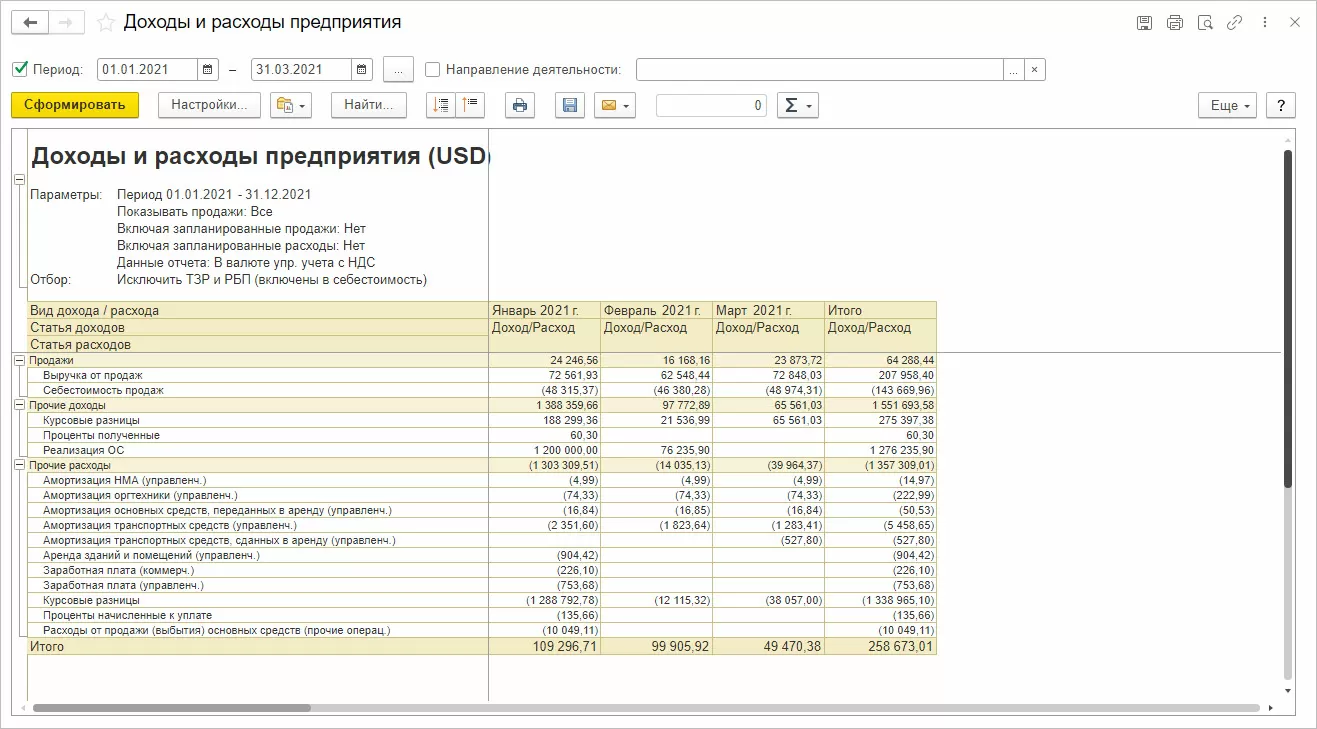Copy link to report with chain icon
This screenshot has width=1317, height=729.
click(1235, 23)
